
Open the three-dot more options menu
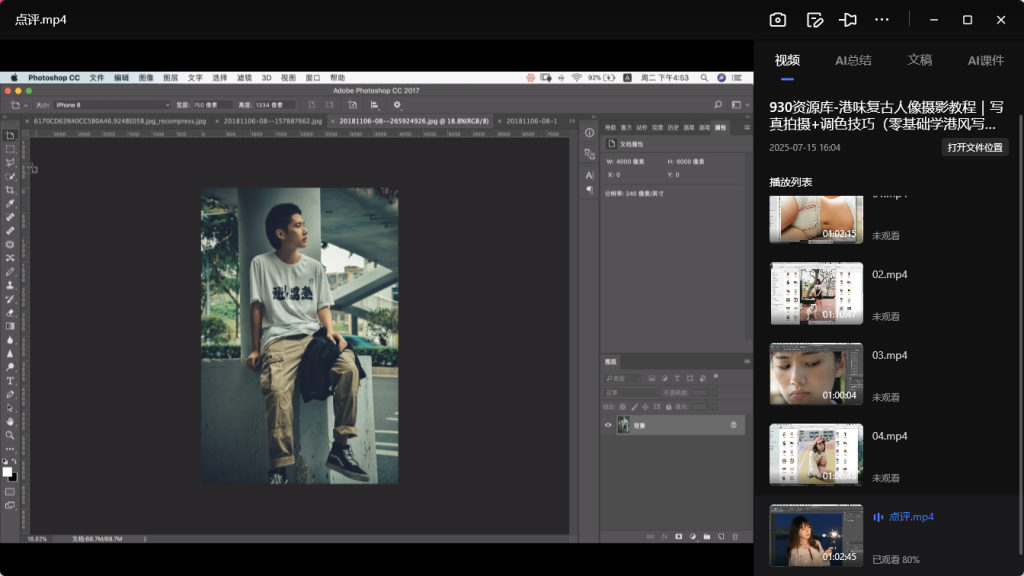tap(881, 20)
